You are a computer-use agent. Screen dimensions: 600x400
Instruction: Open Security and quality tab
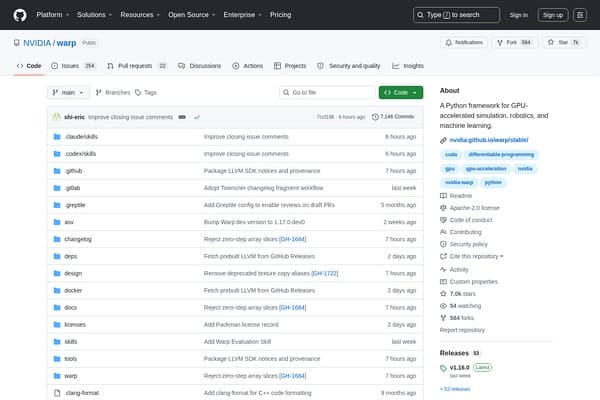point(349,66)
